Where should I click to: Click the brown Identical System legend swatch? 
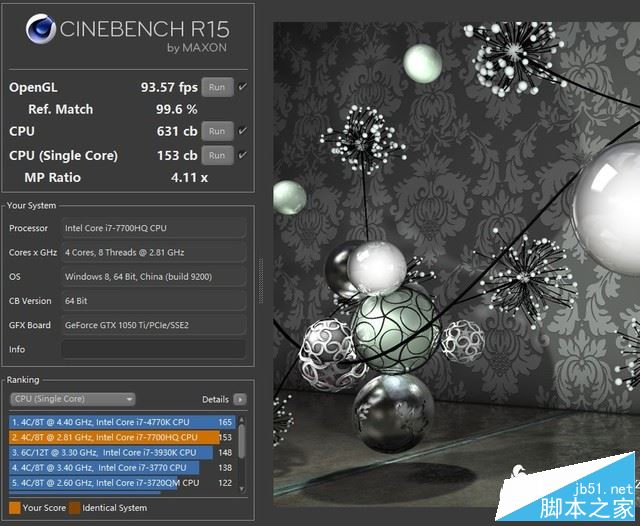(74, 508)
